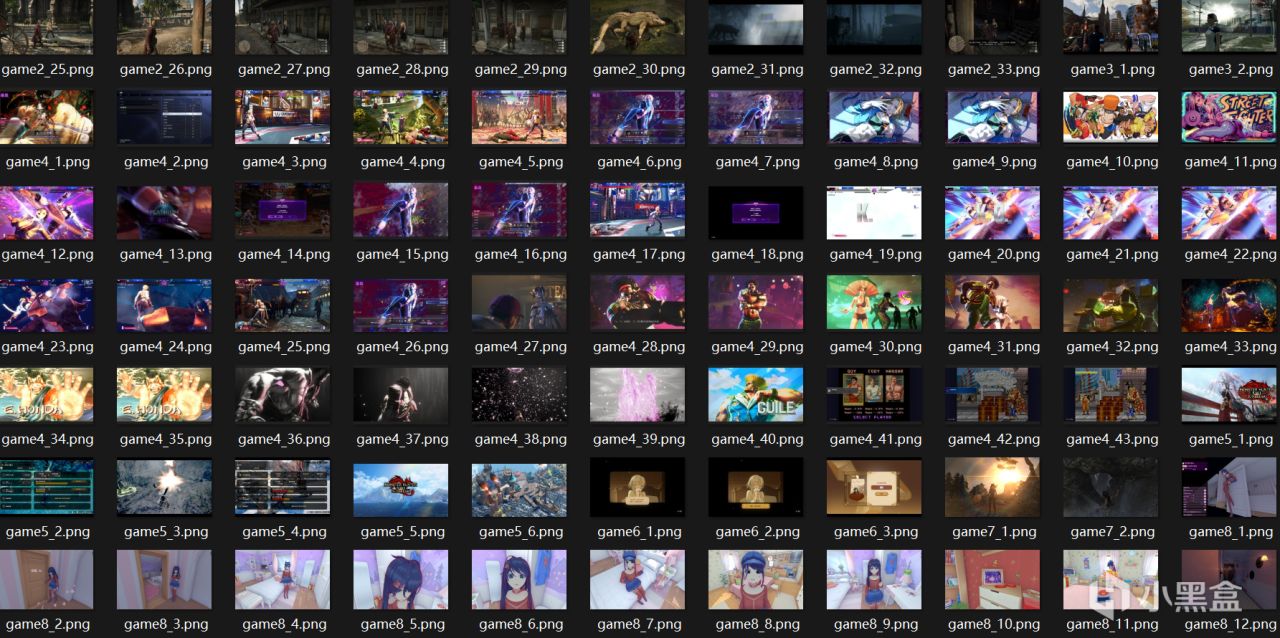Click the file name game4_25.png
Viewport: 1280px width, 638px height.
coord(284,347)
